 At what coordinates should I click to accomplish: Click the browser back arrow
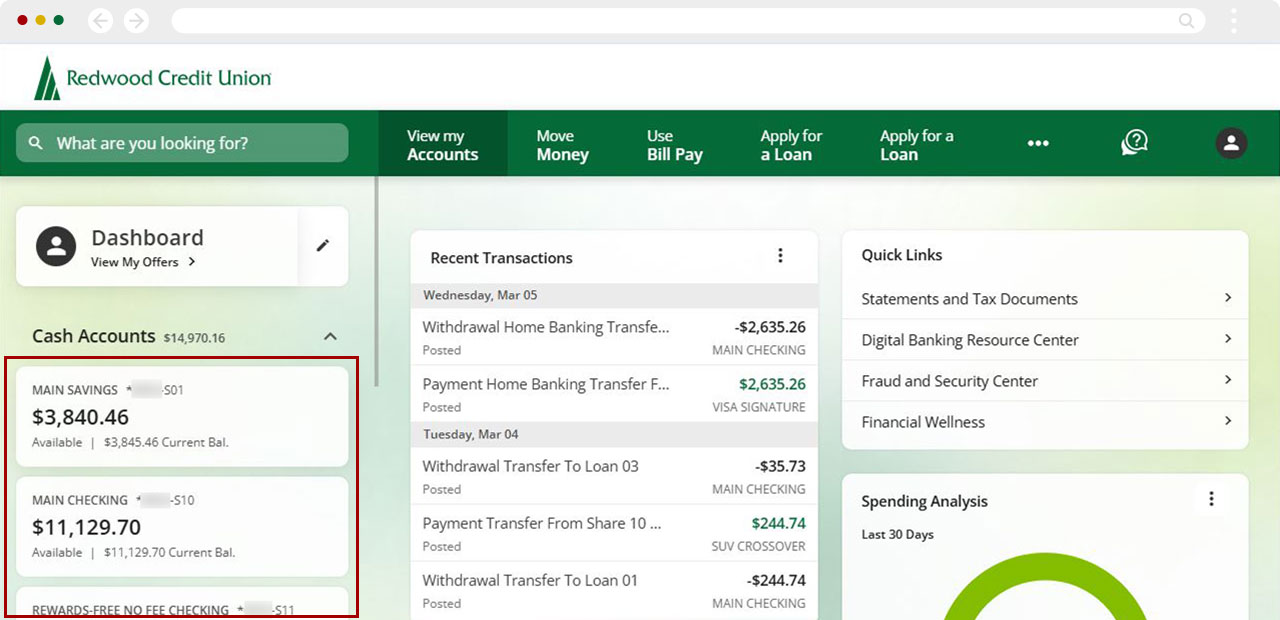tap(101, 21)
